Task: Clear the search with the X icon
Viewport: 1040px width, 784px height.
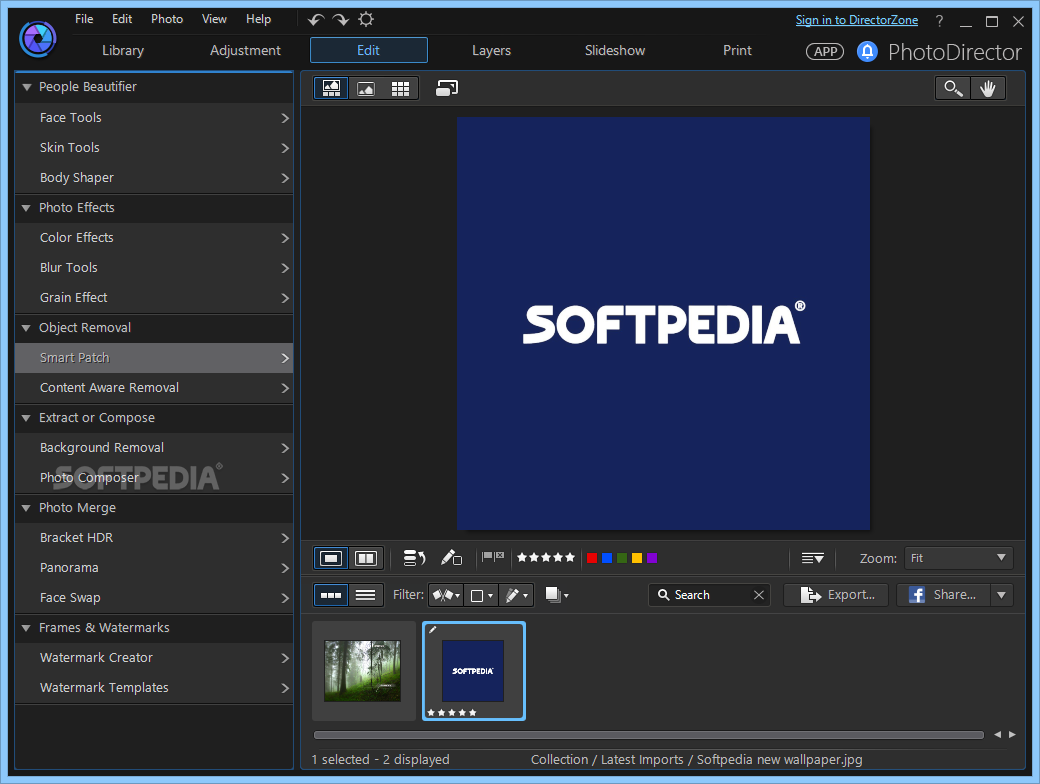Action: [x=759, y=595]
